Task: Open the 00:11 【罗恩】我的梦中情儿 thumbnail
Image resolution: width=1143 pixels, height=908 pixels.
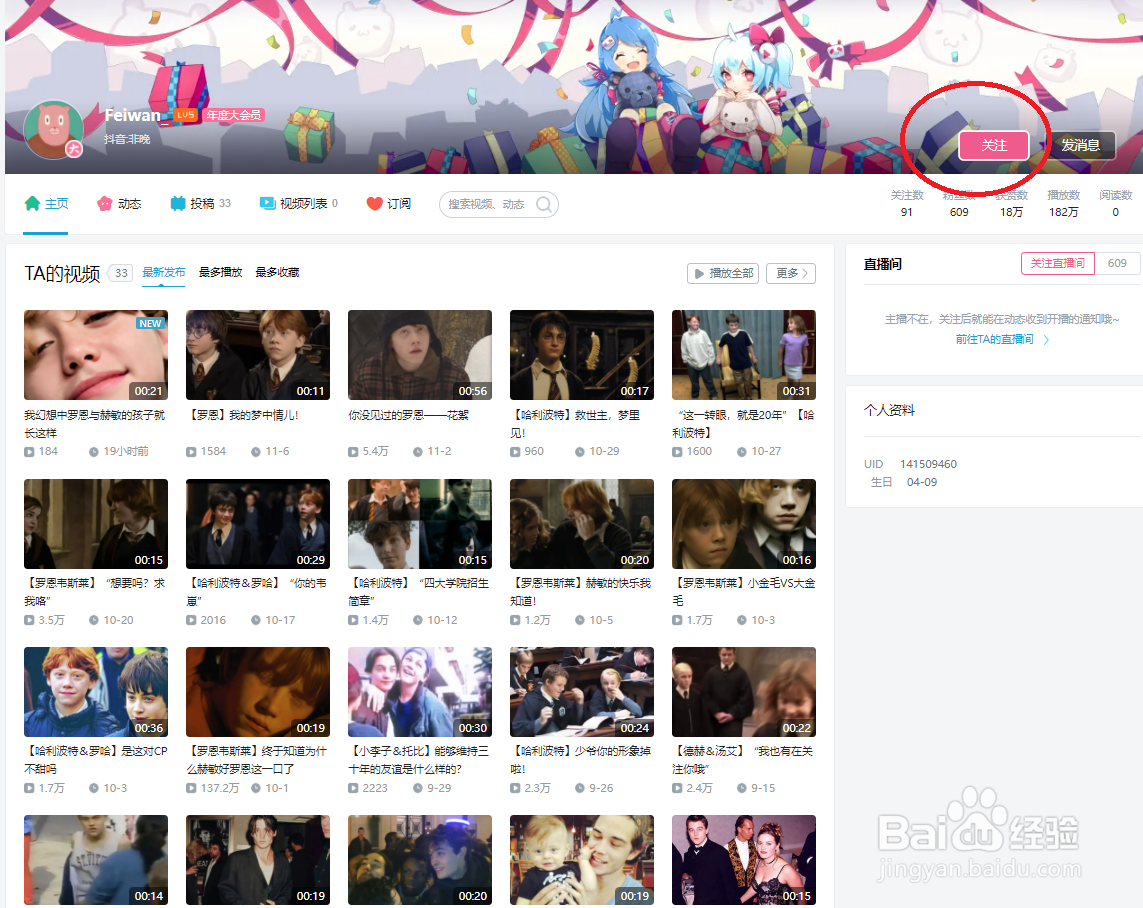Action: tap(258, 355)
